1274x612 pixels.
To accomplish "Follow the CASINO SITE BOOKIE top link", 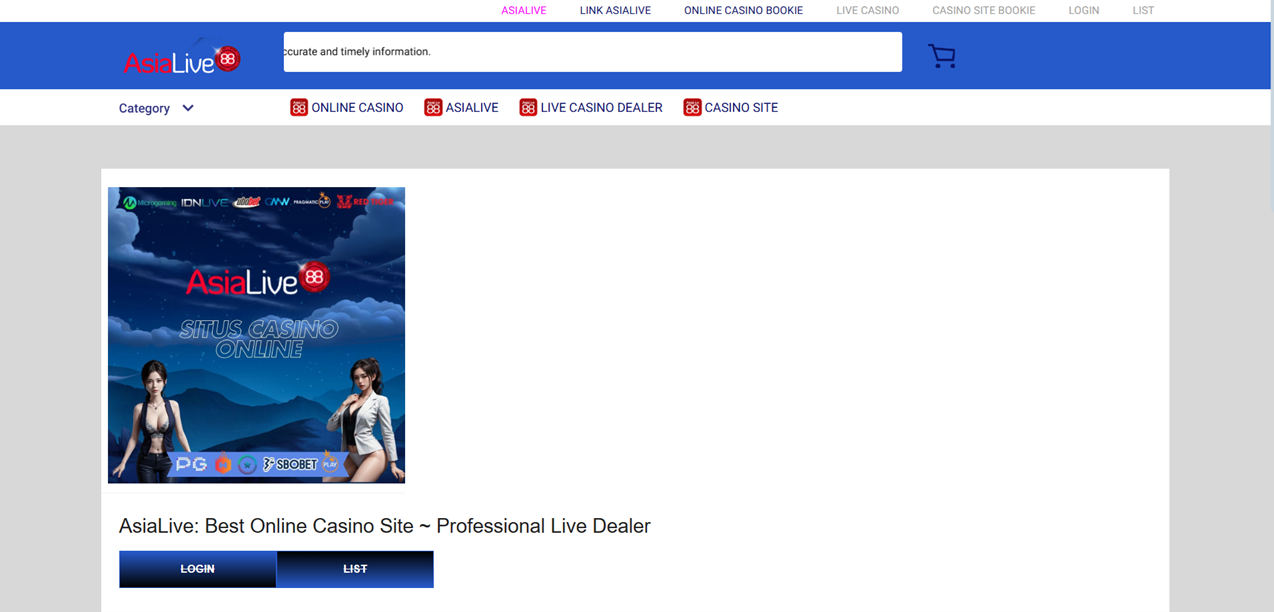I will tap(983, 10).
